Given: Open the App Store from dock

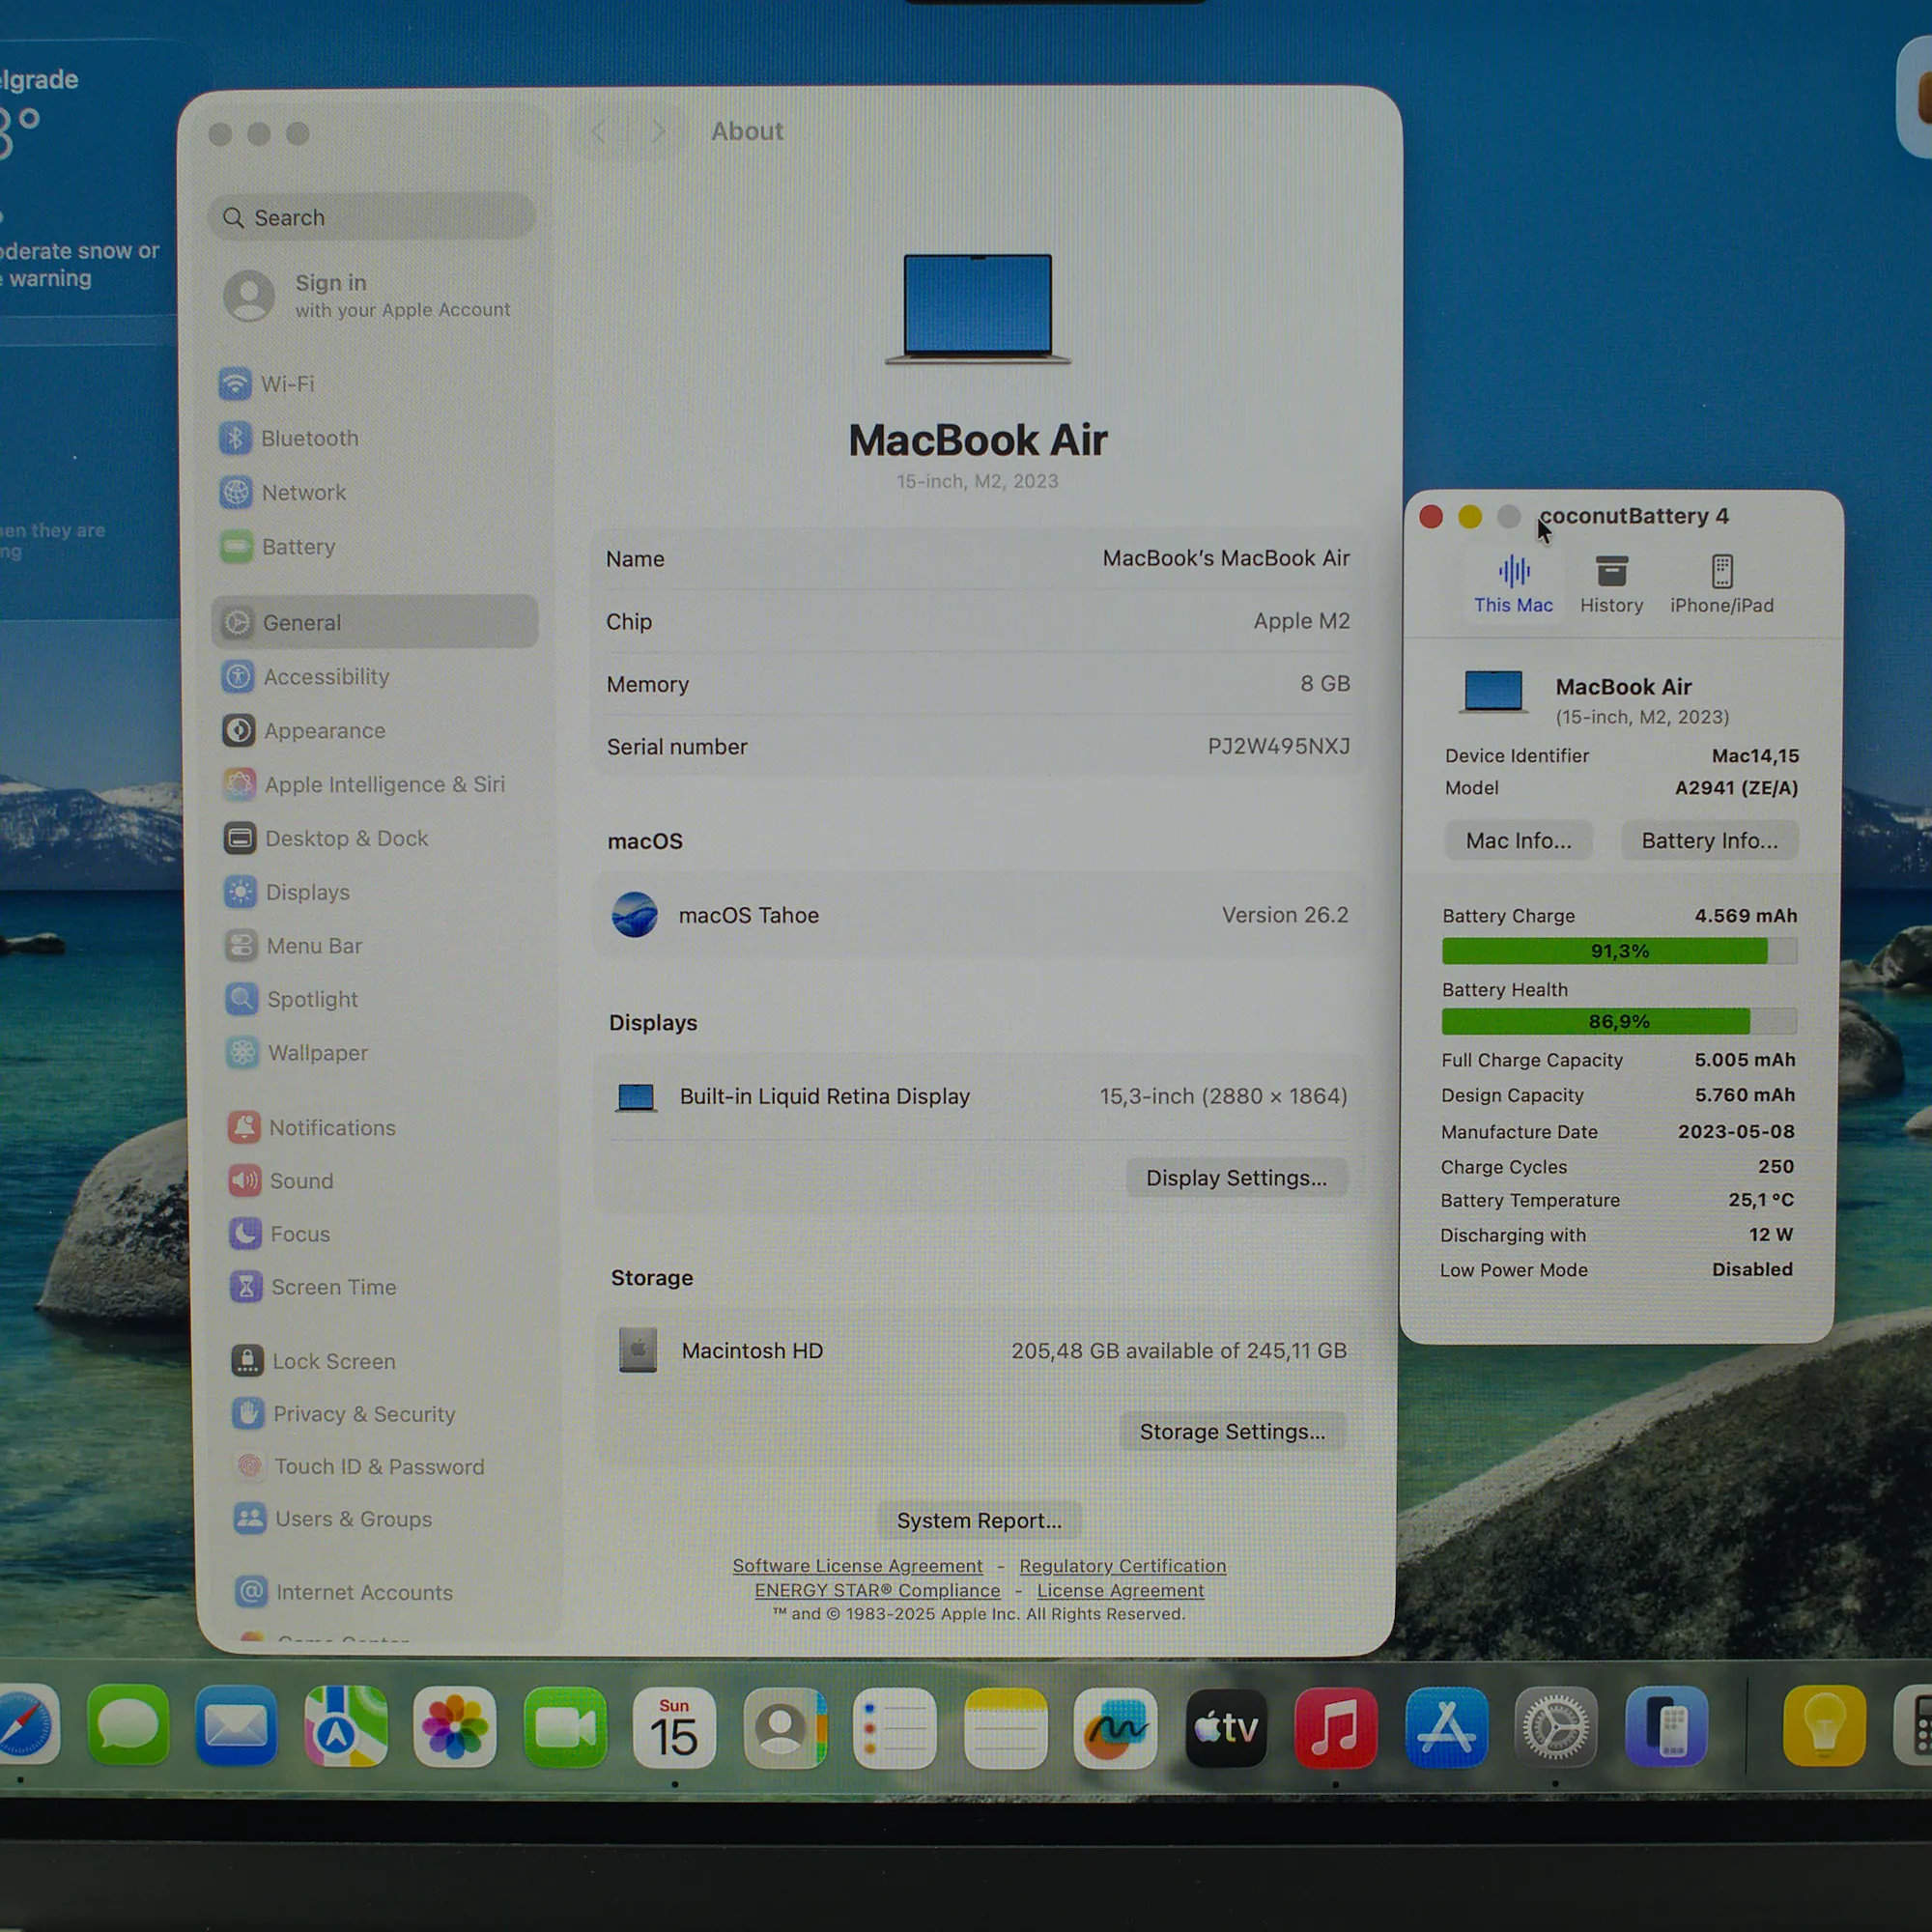Looking at the screenshot, I should 1445,1728.
